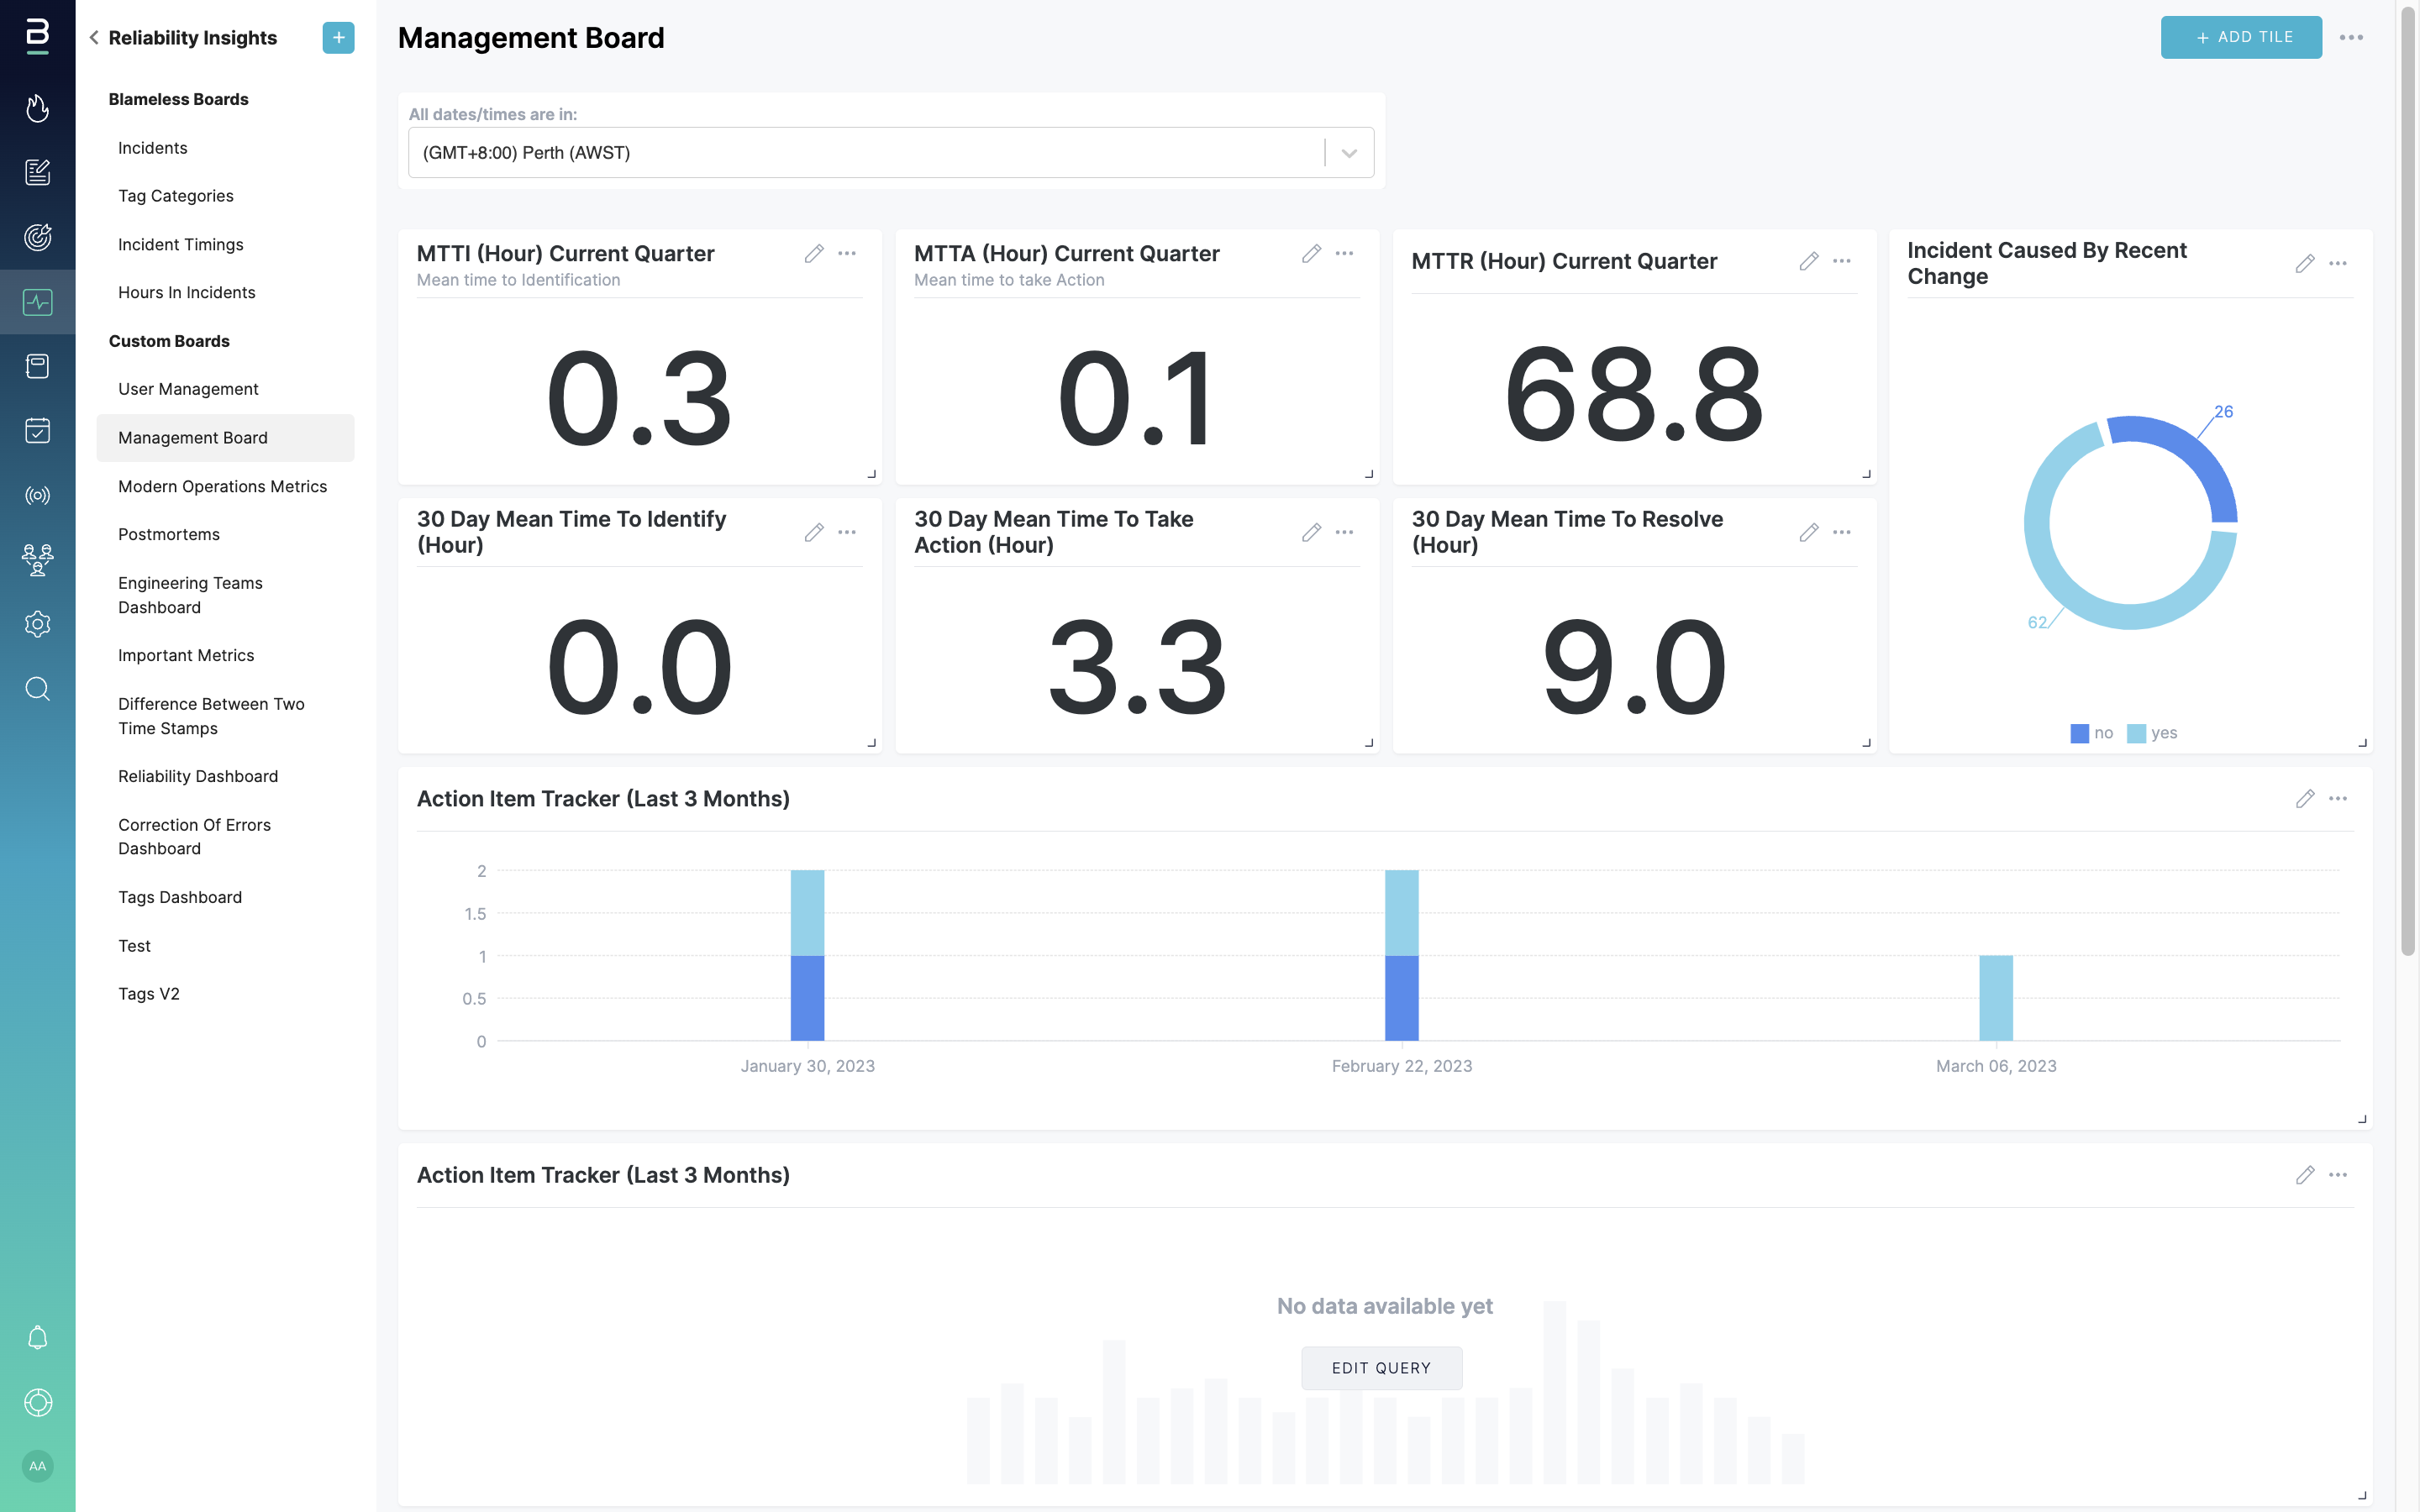Select Modern Operations Metrics board
Screen dimensions: 2420x1512
222,486
